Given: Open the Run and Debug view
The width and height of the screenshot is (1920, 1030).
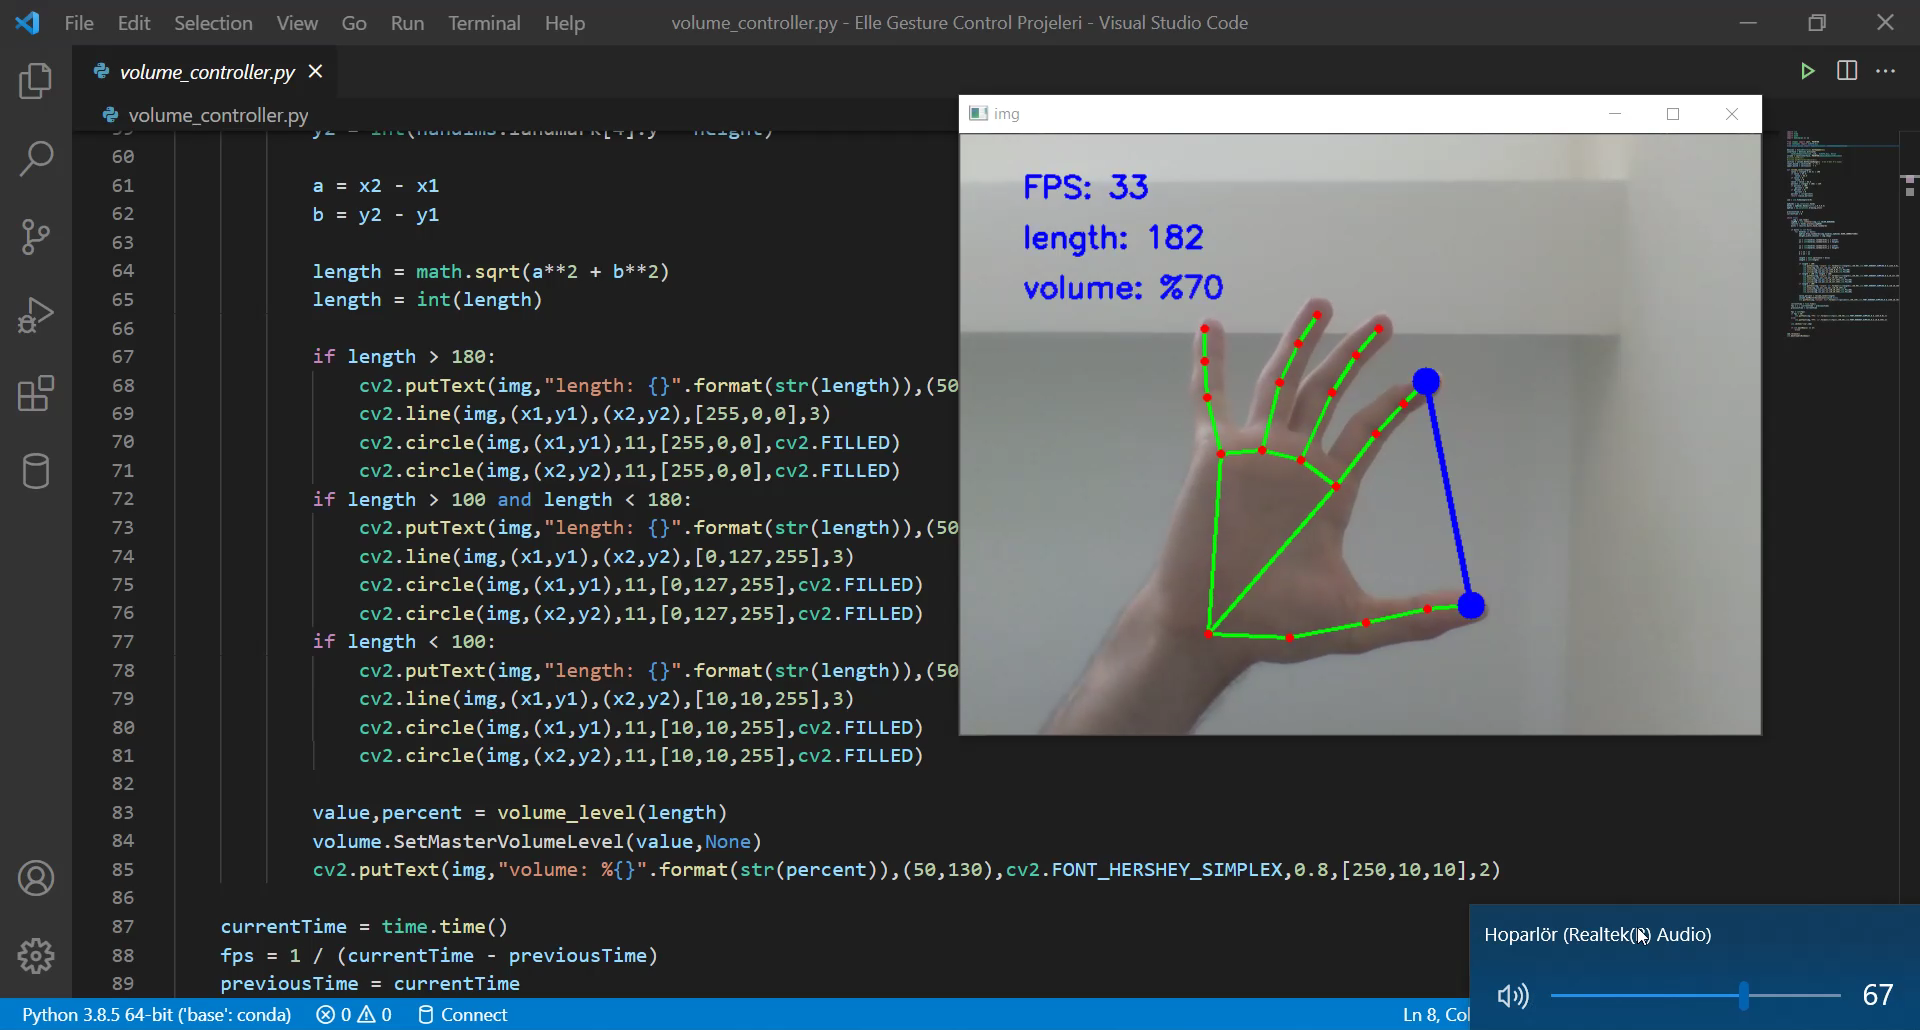Looking at the screenshot, I should 36,315.
